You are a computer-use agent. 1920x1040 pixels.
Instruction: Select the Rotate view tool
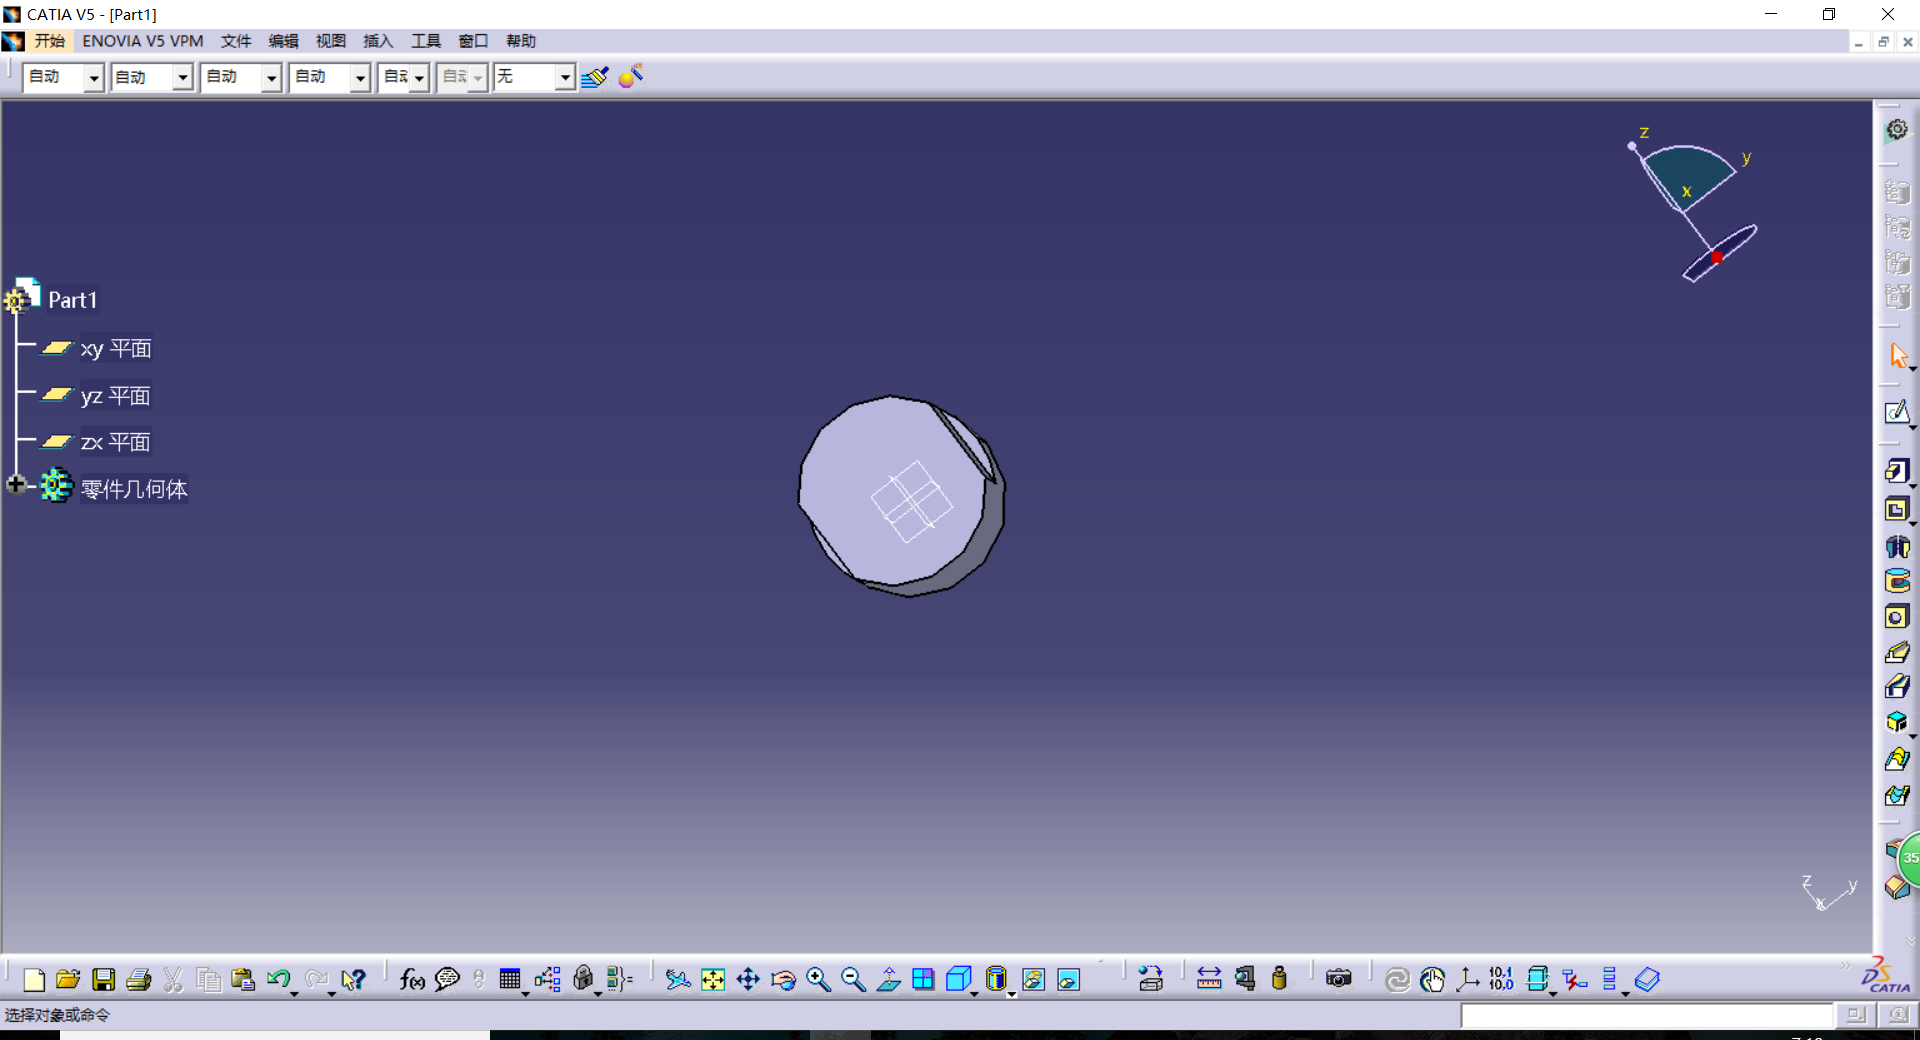pyautogui.click(x=783, y=979)
